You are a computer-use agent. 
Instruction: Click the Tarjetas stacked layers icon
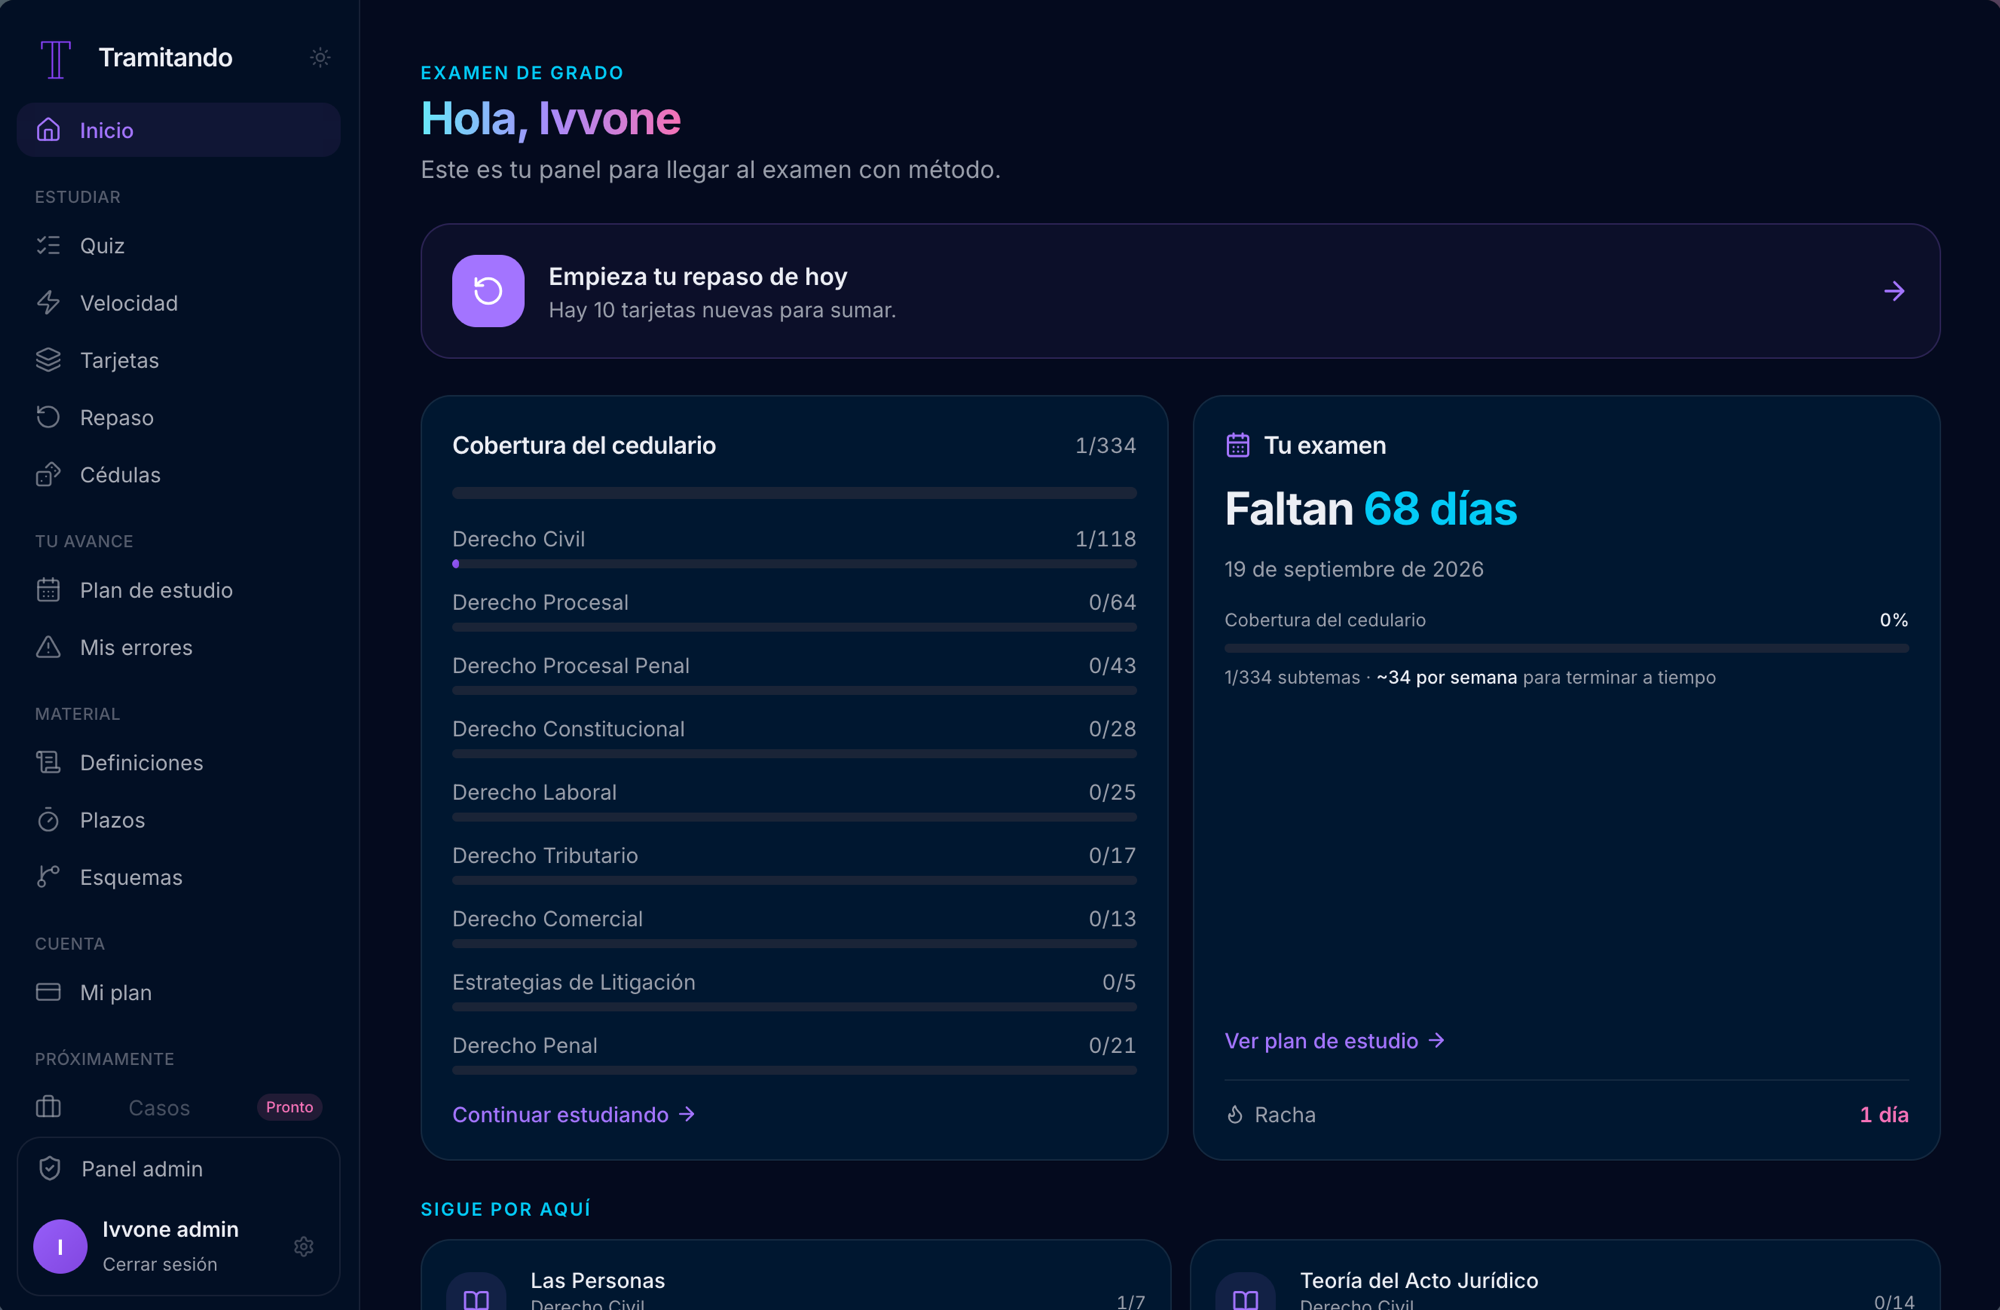(48, 360)
